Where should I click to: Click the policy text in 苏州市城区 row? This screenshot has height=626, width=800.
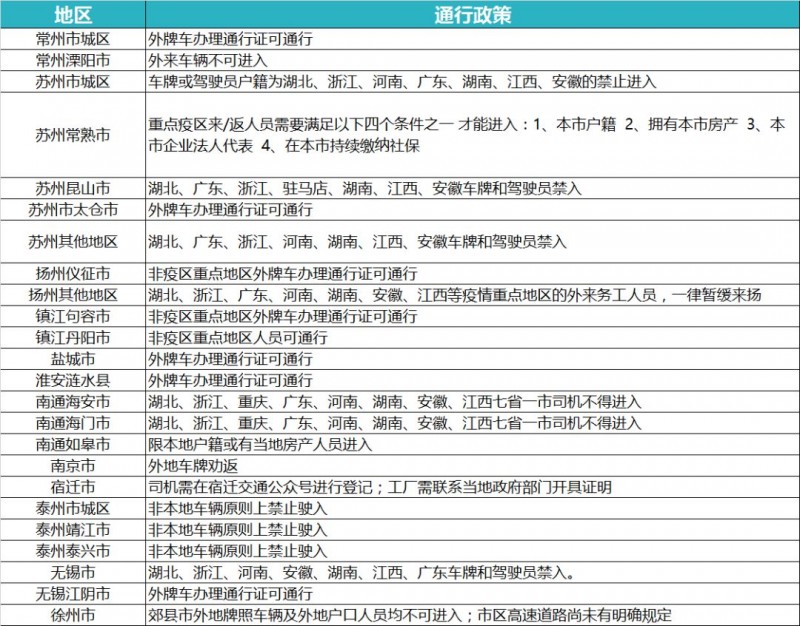pyautogui.click(x=402, y=82)
